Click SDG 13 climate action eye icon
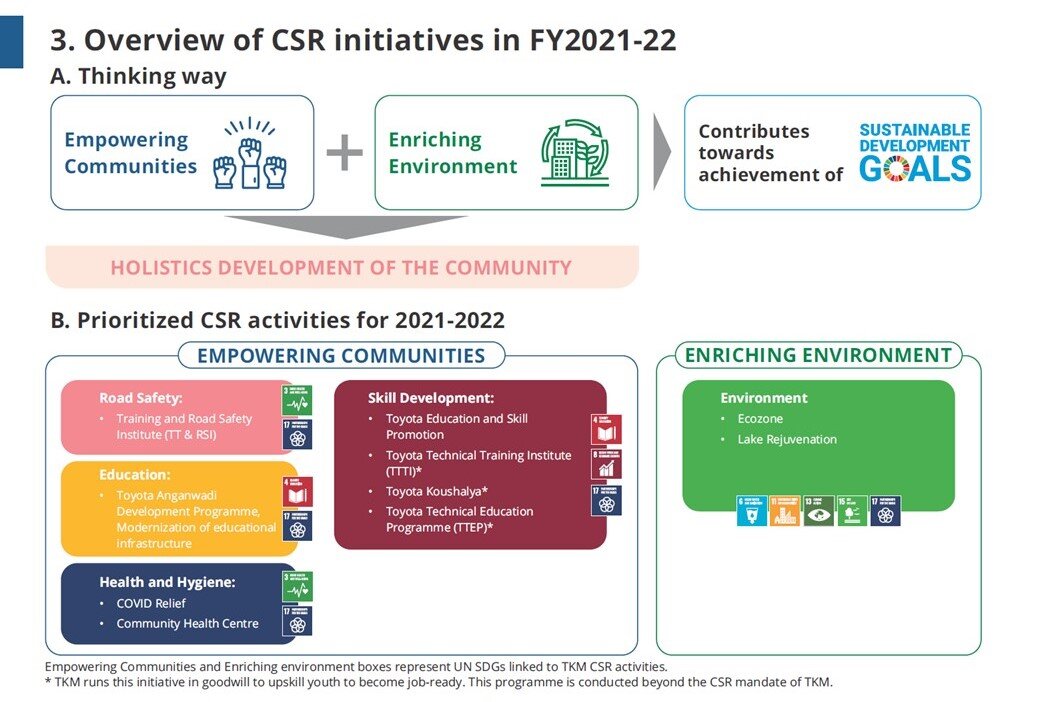Viewport: 1063px width, 702px height. click(x=819, y=511)
